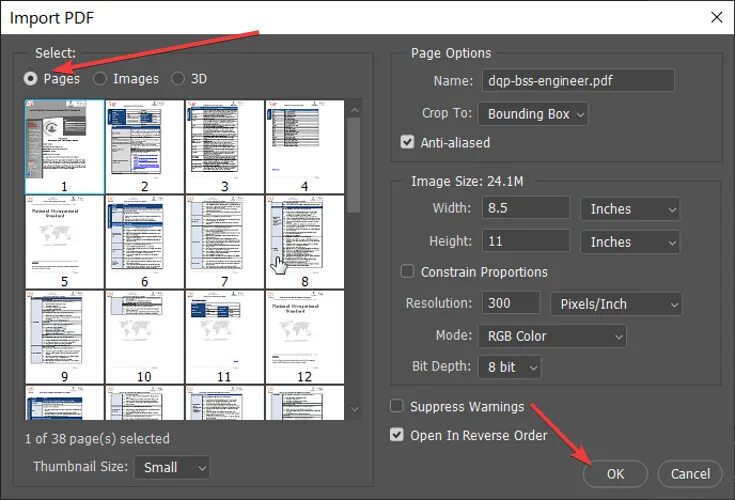Viewport: 735px width, 500px height.
Task: Click the '1 of 38 page(s) selected' text
Action: (x=97, y=439)
